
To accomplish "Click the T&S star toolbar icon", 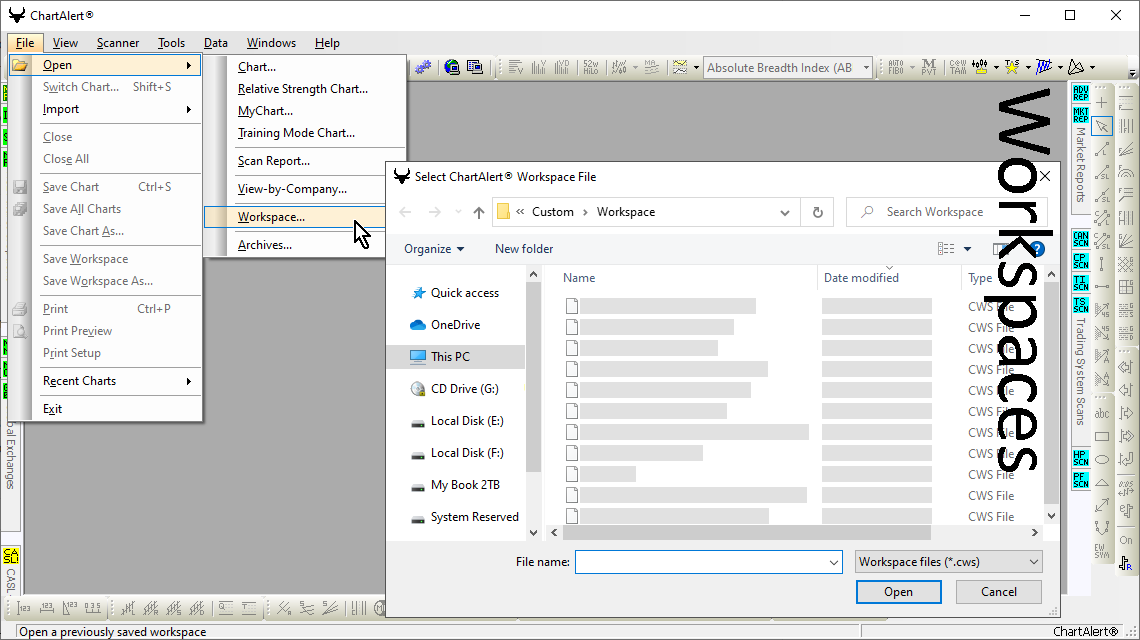I will tap(1011, 68).
